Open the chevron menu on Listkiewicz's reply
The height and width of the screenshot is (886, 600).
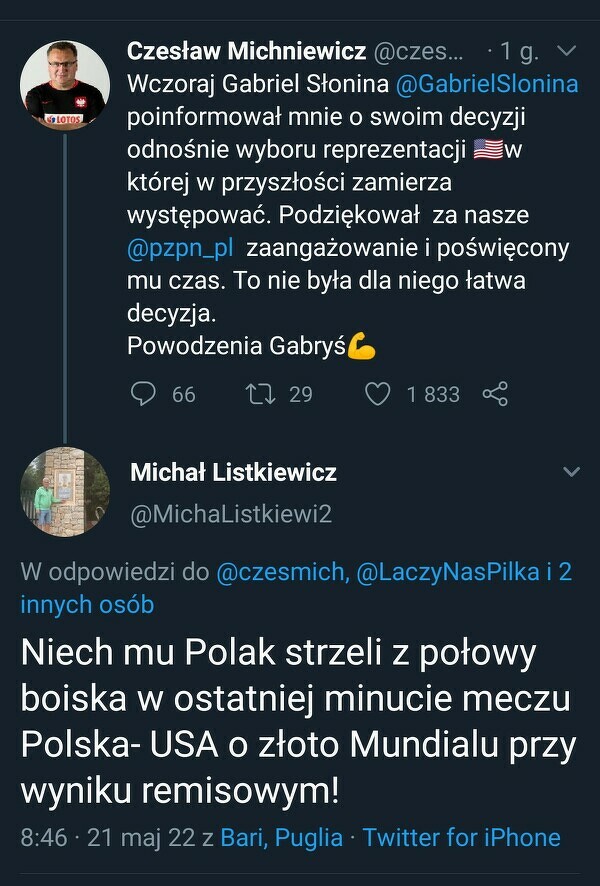[x=571, y=471]
